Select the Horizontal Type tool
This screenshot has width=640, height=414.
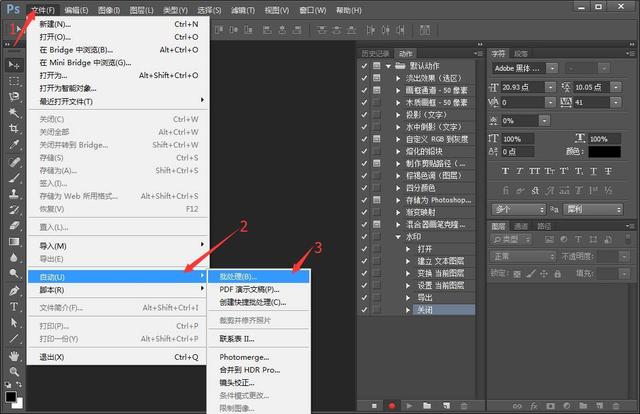(x=14, y=307)
